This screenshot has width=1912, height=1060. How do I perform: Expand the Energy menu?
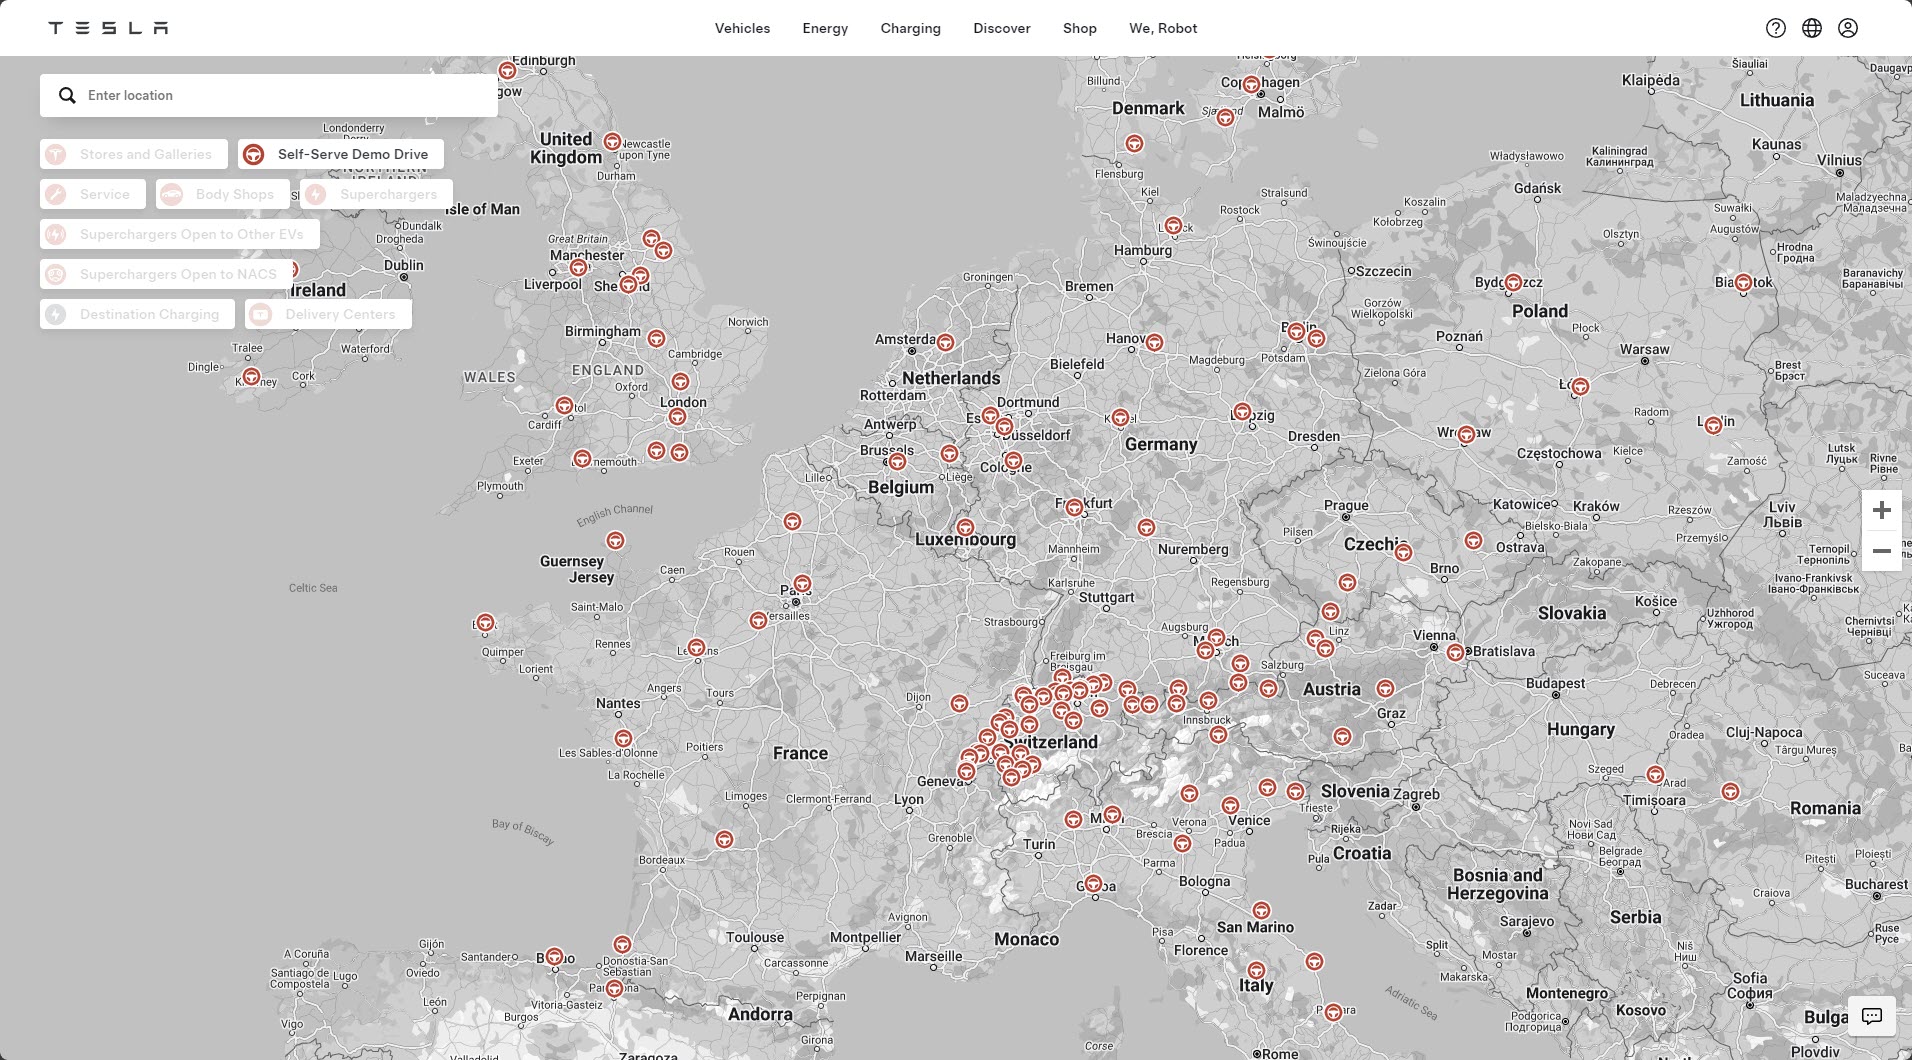(x=825, y=28)
